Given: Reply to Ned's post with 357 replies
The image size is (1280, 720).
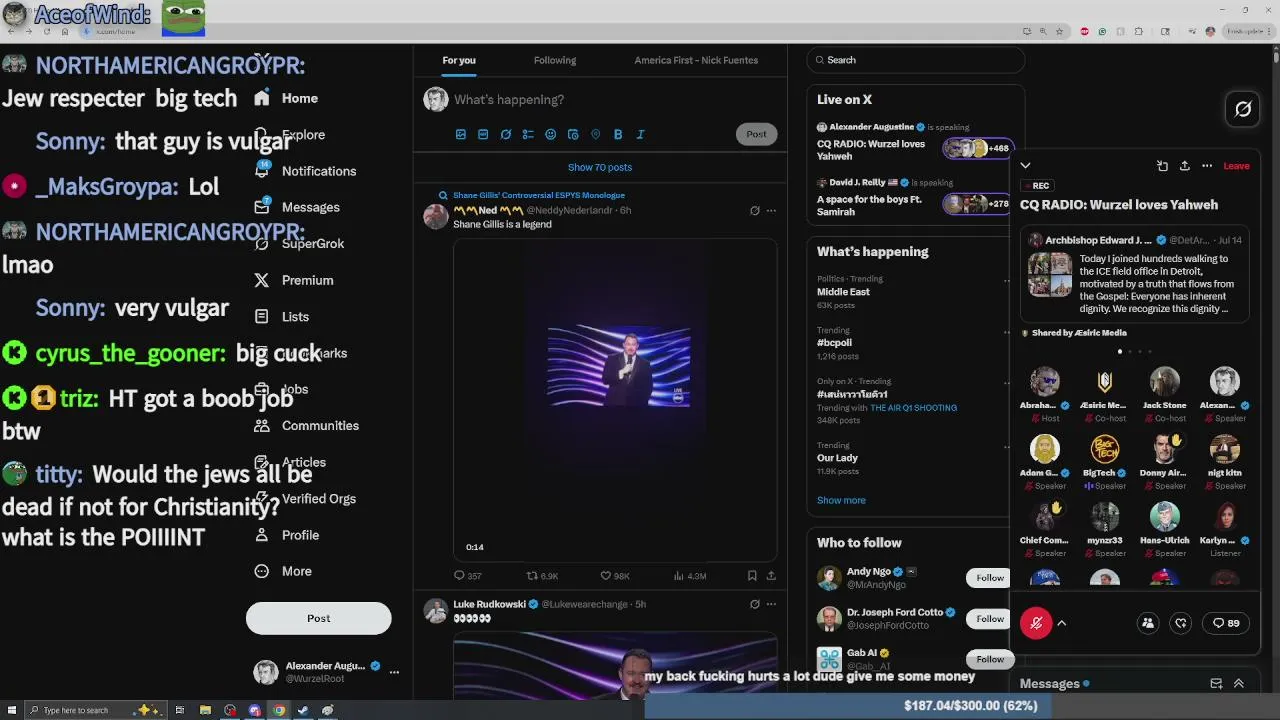Looking at the screenshot, I should pos(467,576).
